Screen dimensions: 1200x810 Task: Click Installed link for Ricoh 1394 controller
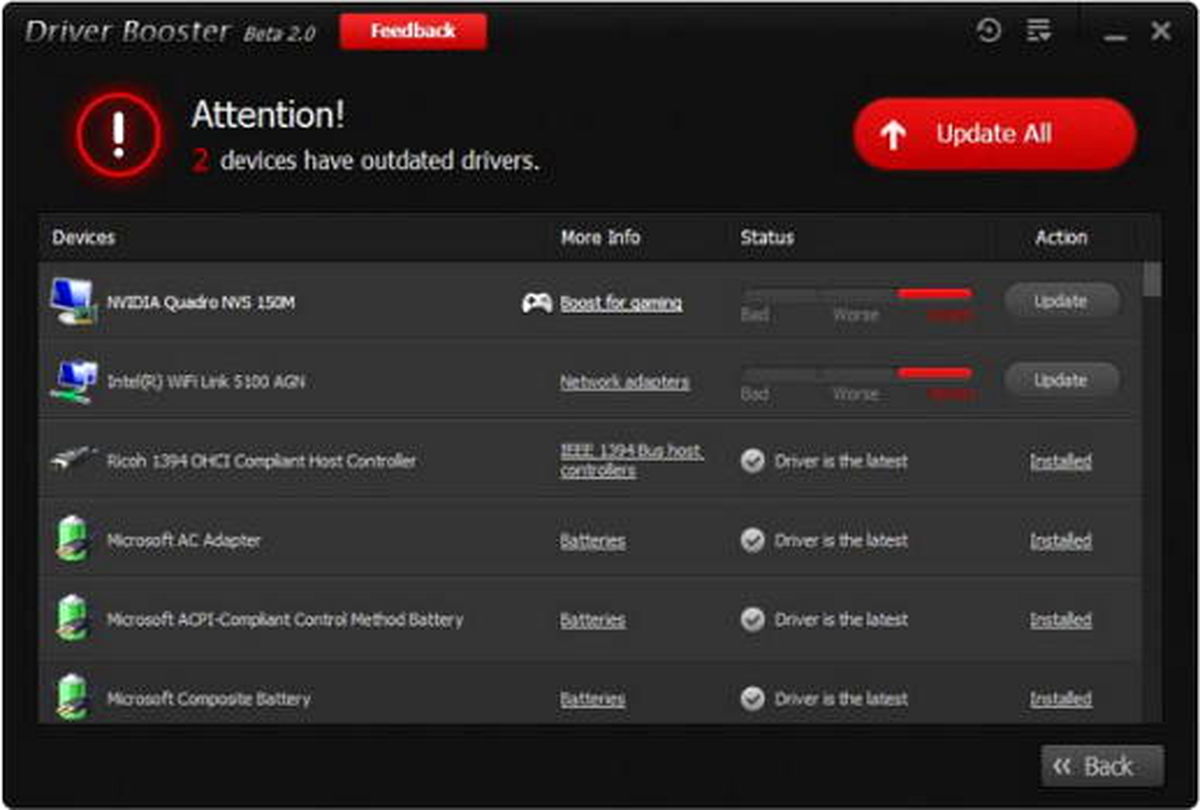(x=1061, y=461)
